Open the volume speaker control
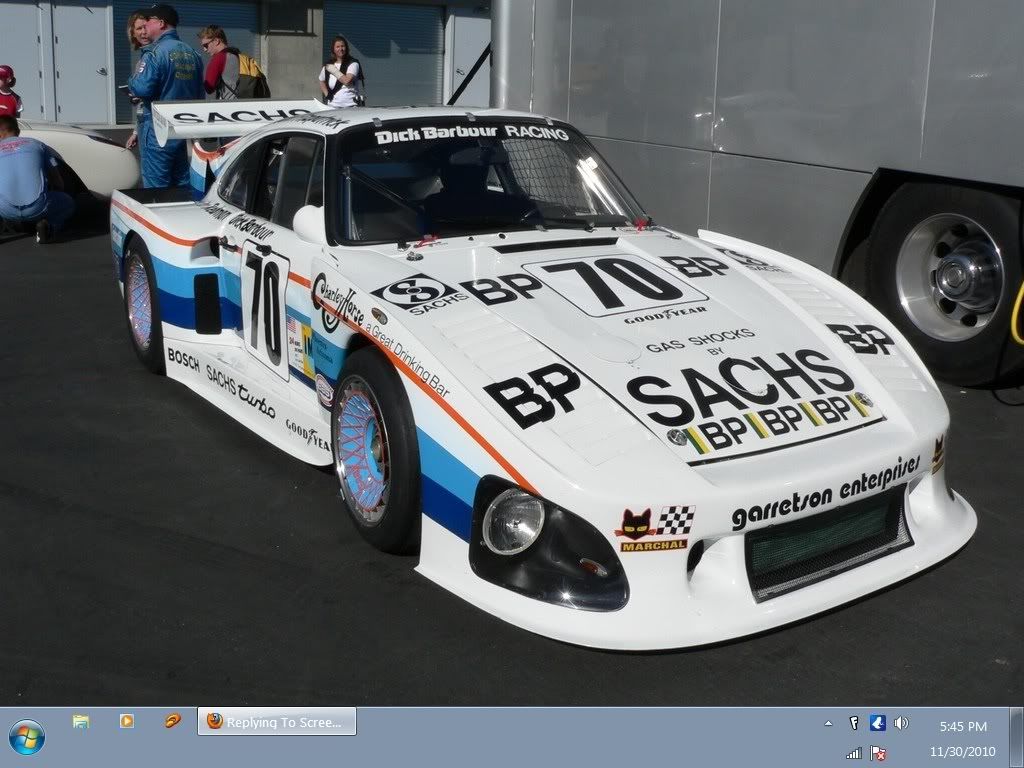Screen dimensions: 1024x768 click(x=901, y=723)
